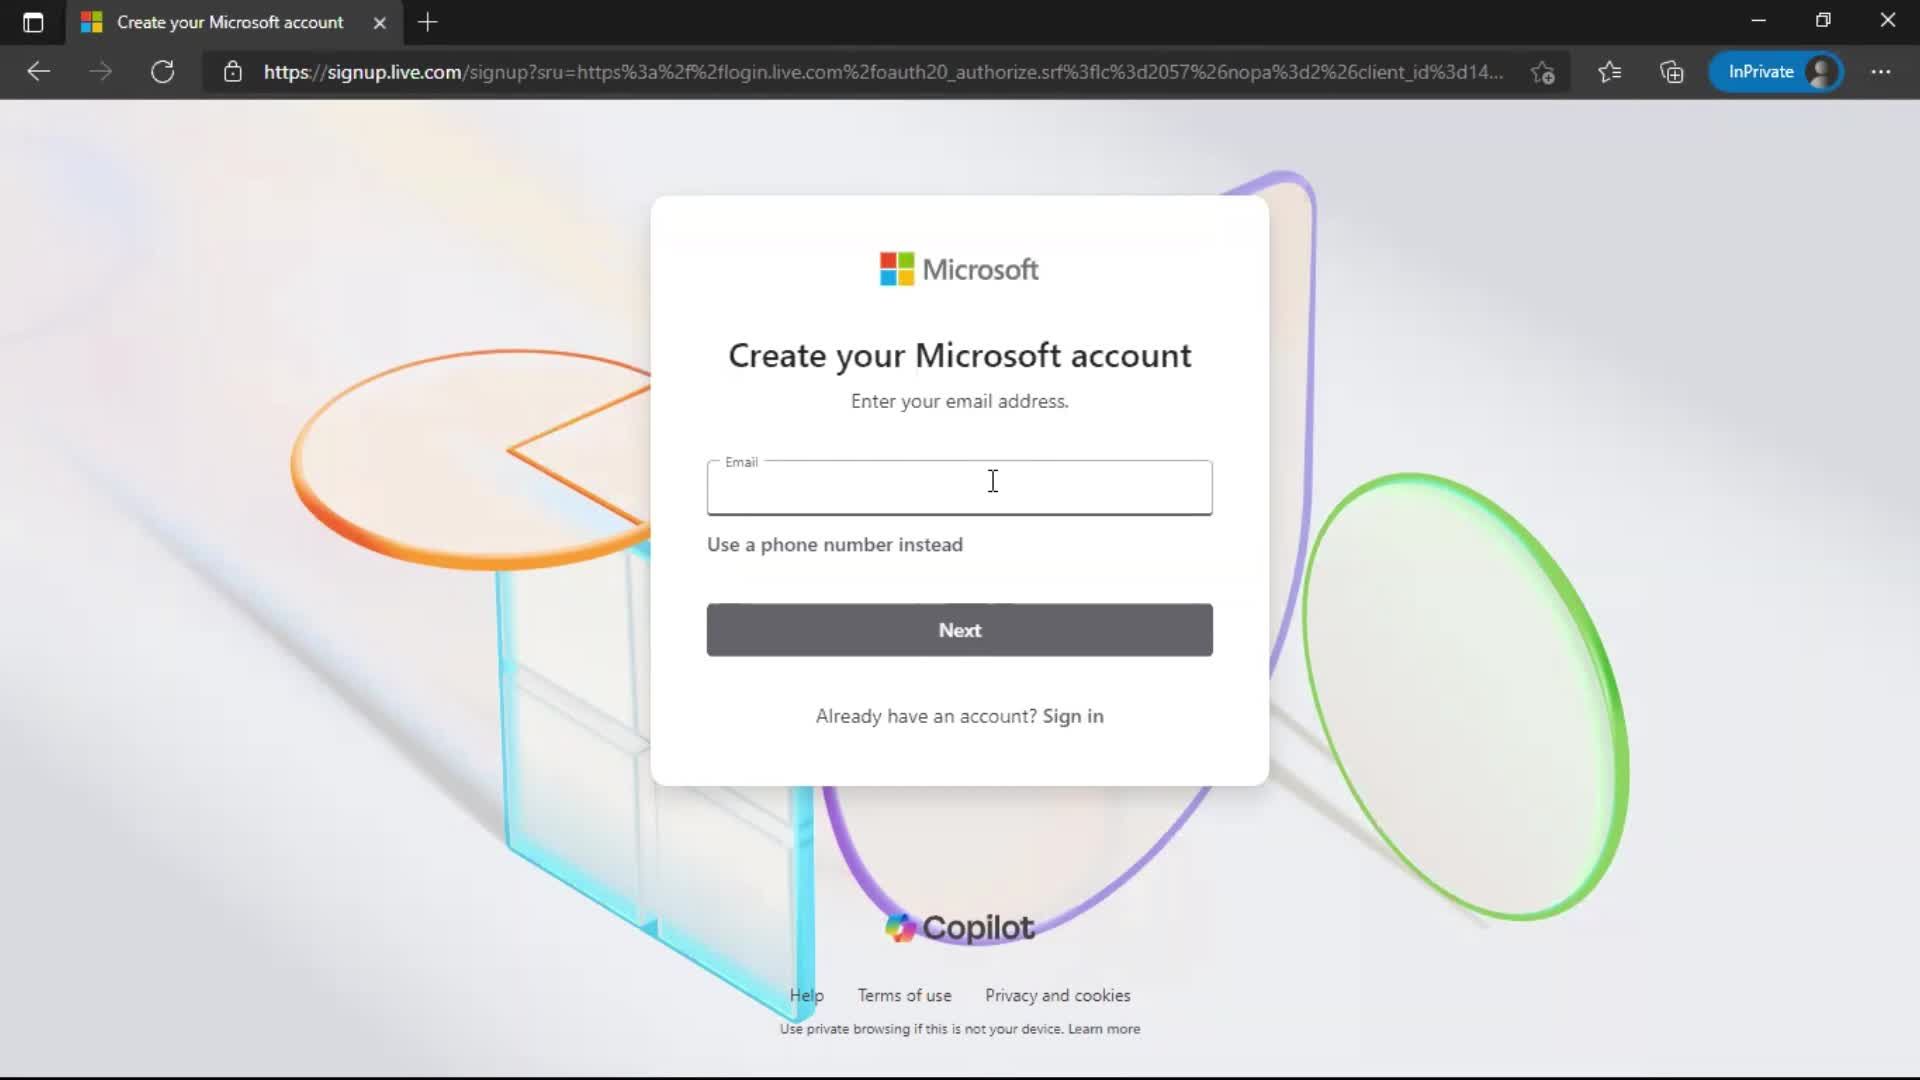
Task: Click the Microsoft logo on the card
Action: click(x=959, y=269)
